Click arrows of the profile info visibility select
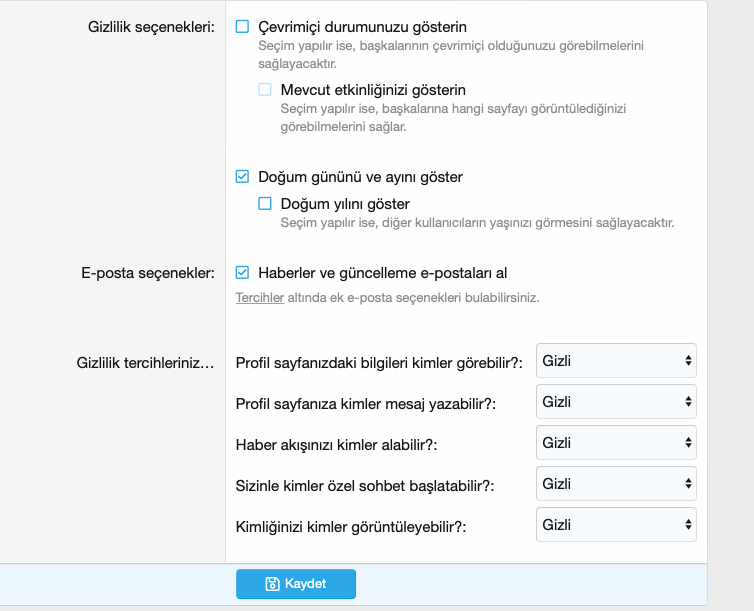The image size is (754, 611). [688, 360]
